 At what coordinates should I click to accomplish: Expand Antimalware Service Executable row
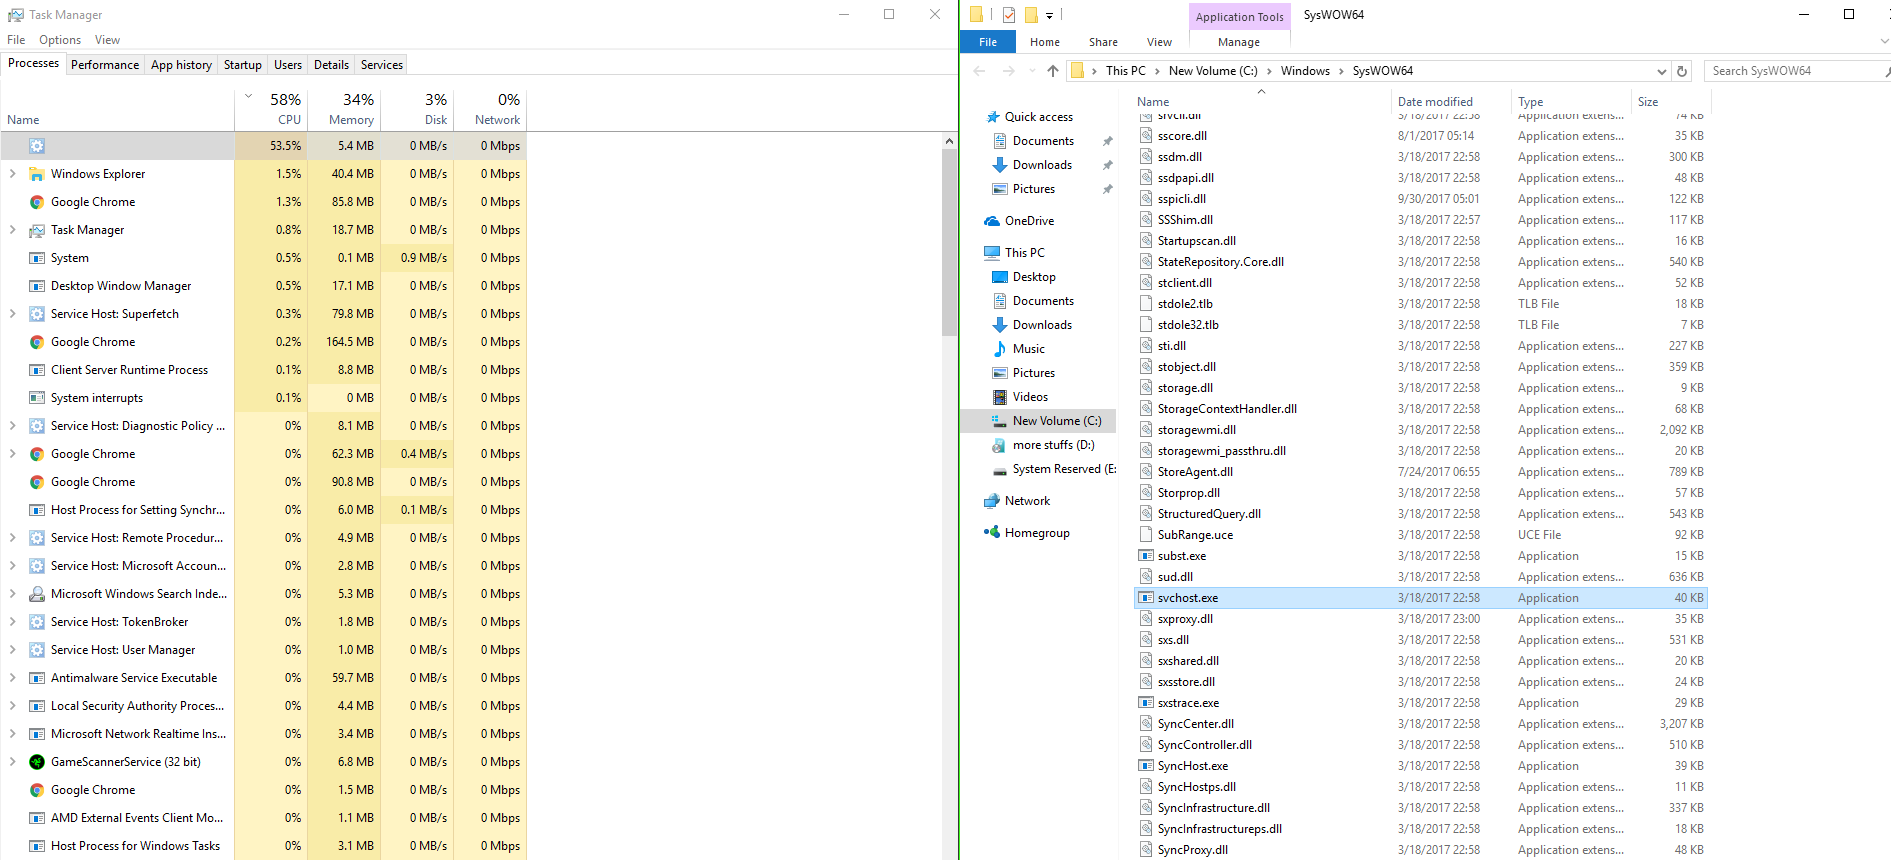[x=12, y=678]
